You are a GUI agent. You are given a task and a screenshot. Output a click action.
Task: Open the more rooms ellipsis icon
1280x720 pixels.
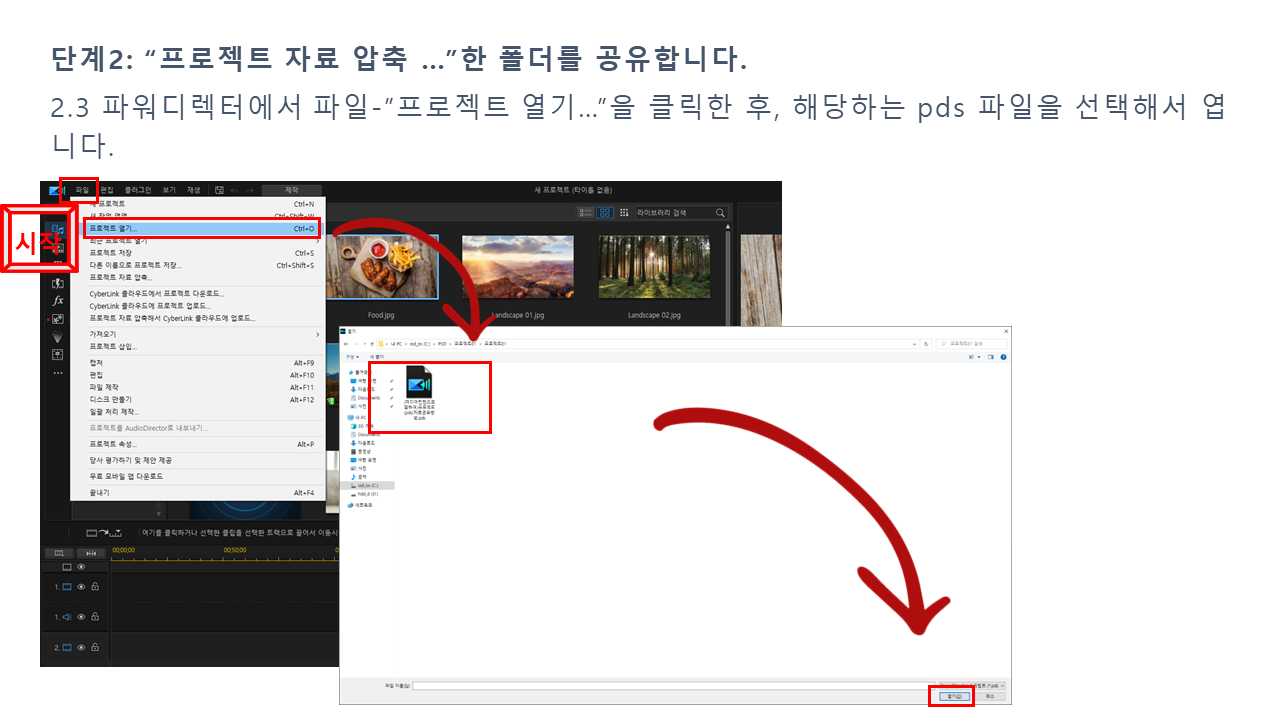click(58, 373)
